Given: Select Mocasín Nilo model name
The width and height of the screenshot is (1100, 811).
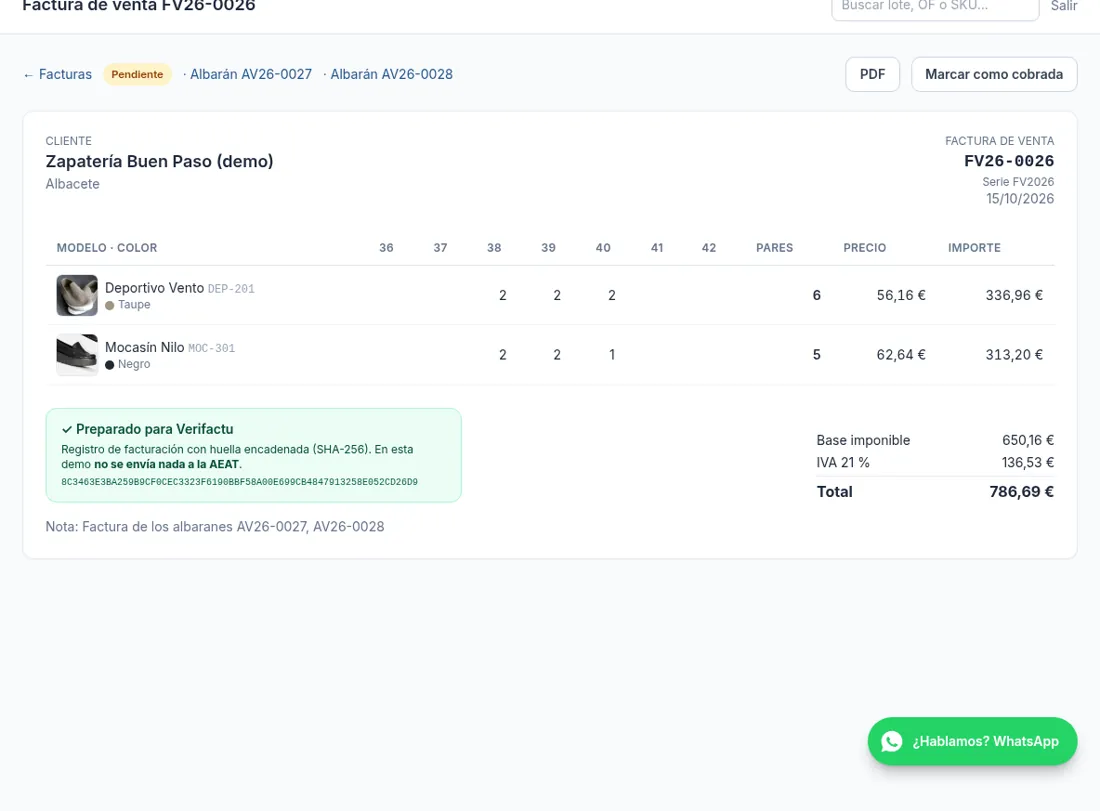Looking at the screenshot, I should [x=145, y=347].
